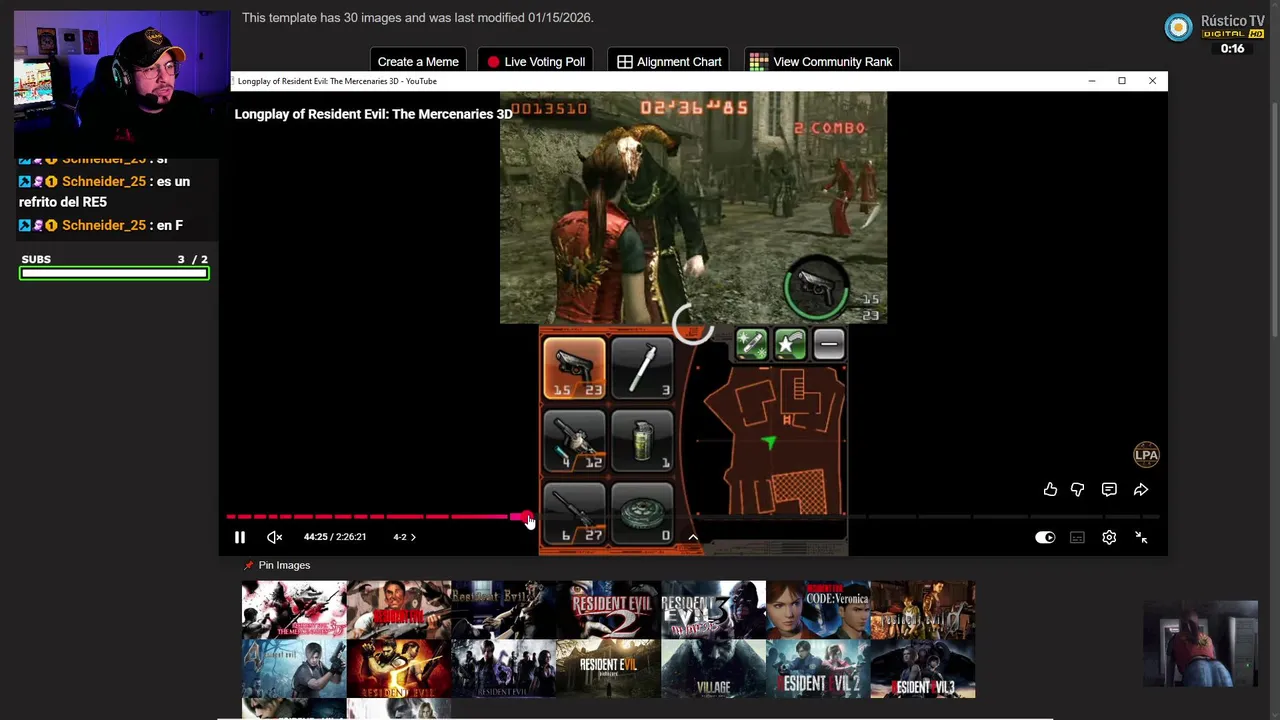Select the Resident Evil 3 Nemesis thumbnail
This screenshot has height=720, width=1280.
pyautogui.click(x=713, y=609)
